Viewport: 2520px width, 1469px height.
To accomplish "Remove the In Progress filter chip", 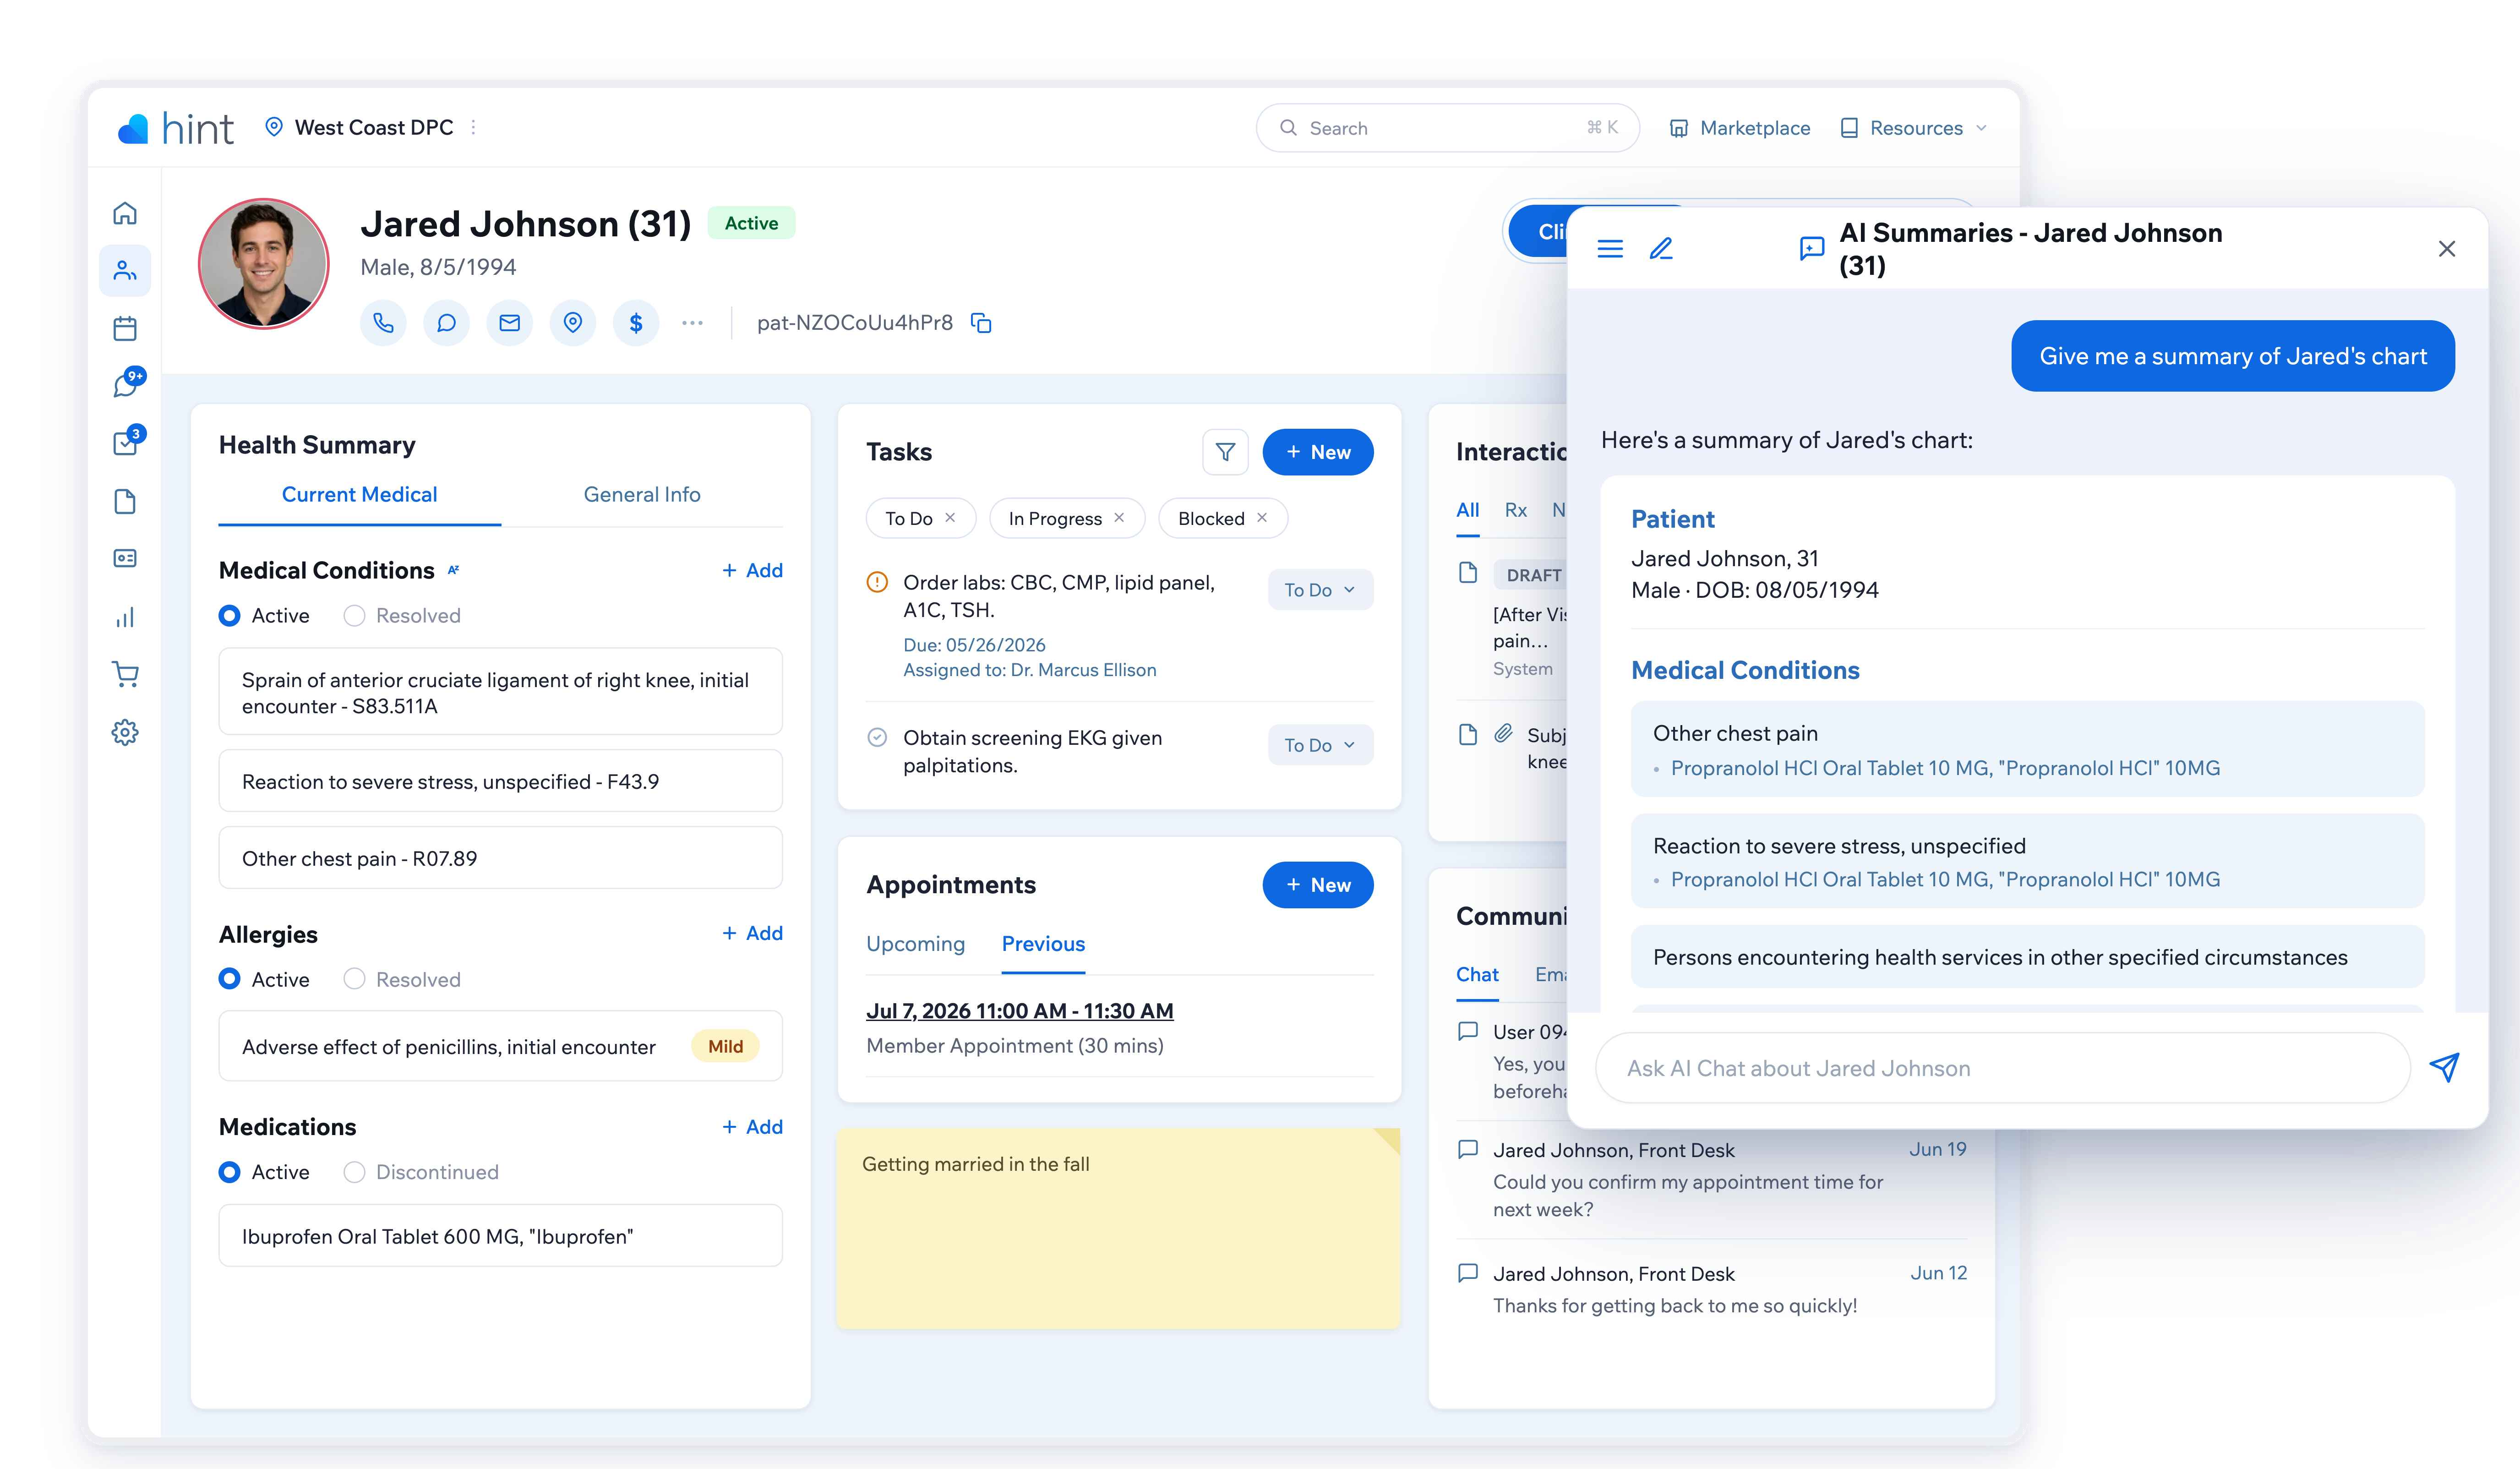I will coord(1119,518).
